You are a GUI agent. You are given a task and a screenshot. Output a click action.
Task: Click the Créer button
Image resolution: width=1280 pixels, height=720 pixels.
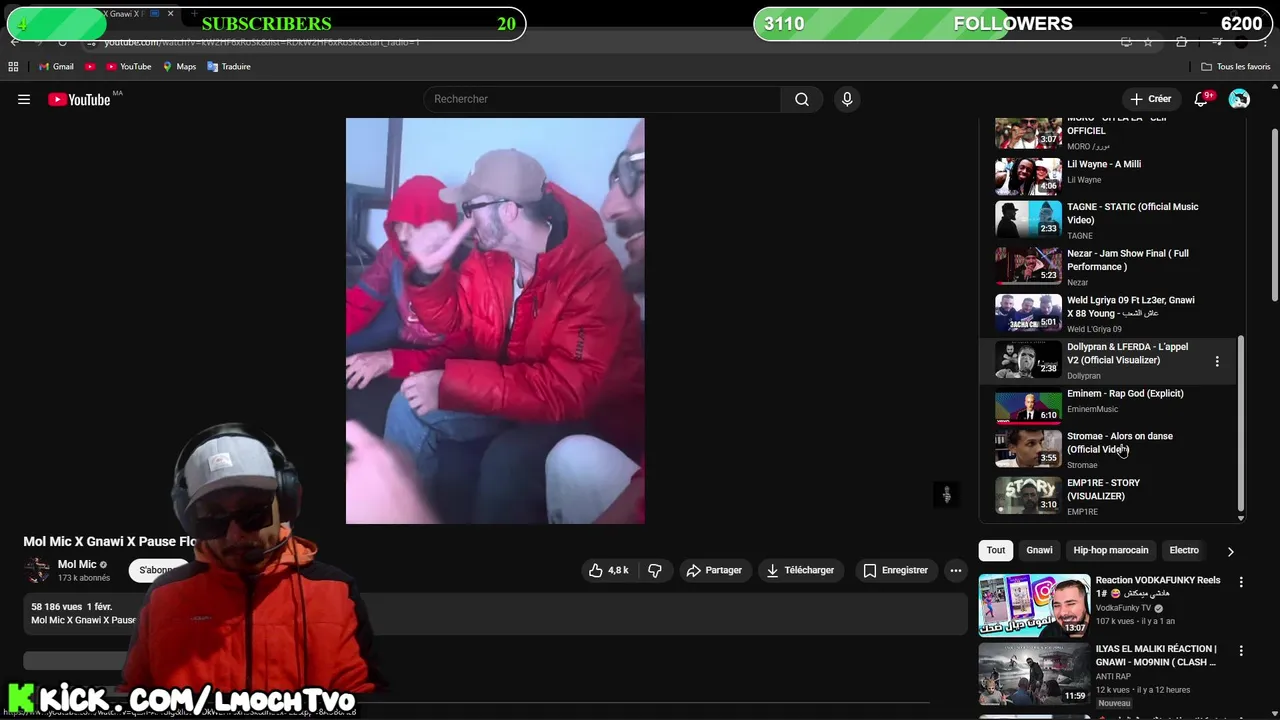click(x=1150, y=99)
